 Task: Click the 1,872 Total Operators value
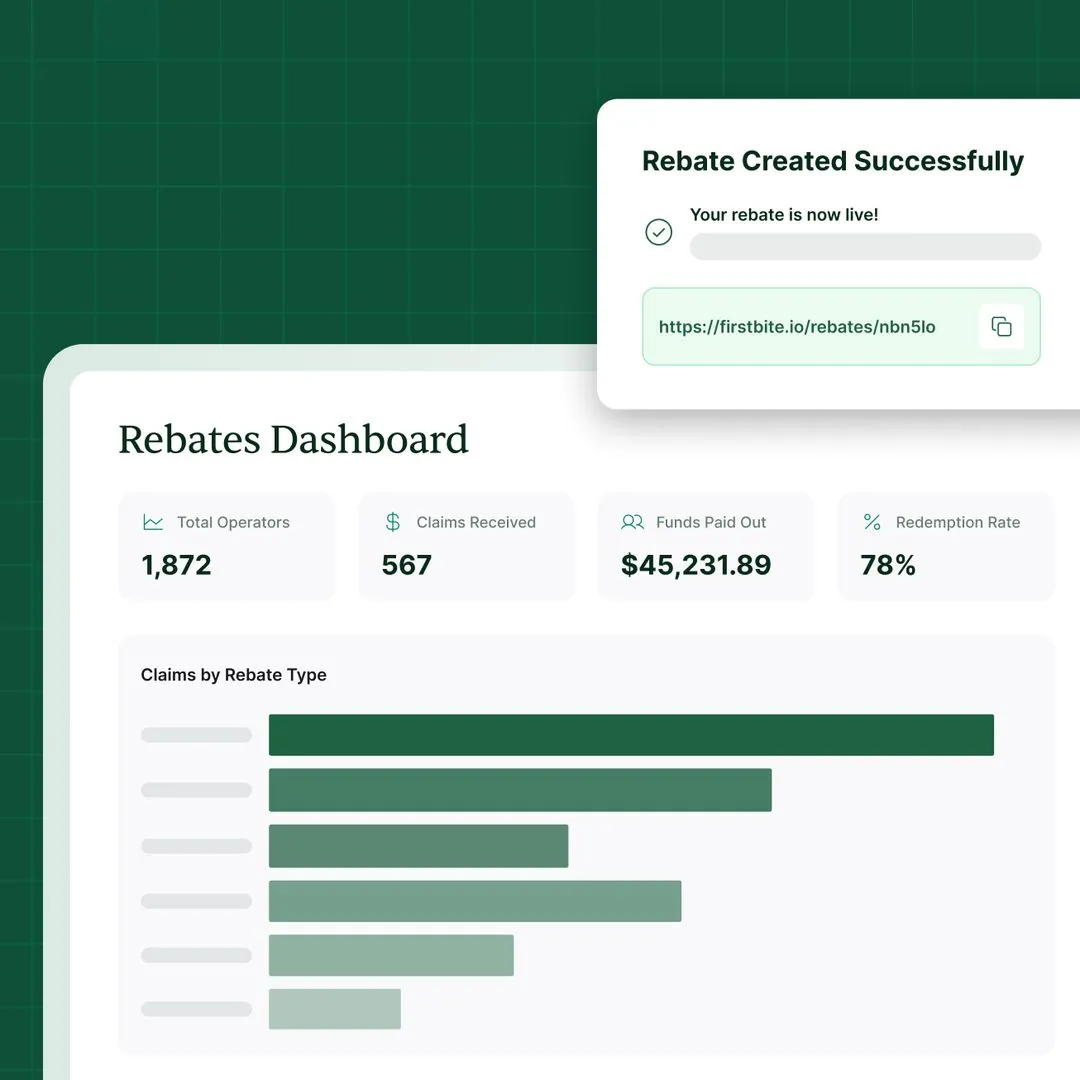pyautogui.click(x=176, y=565)
